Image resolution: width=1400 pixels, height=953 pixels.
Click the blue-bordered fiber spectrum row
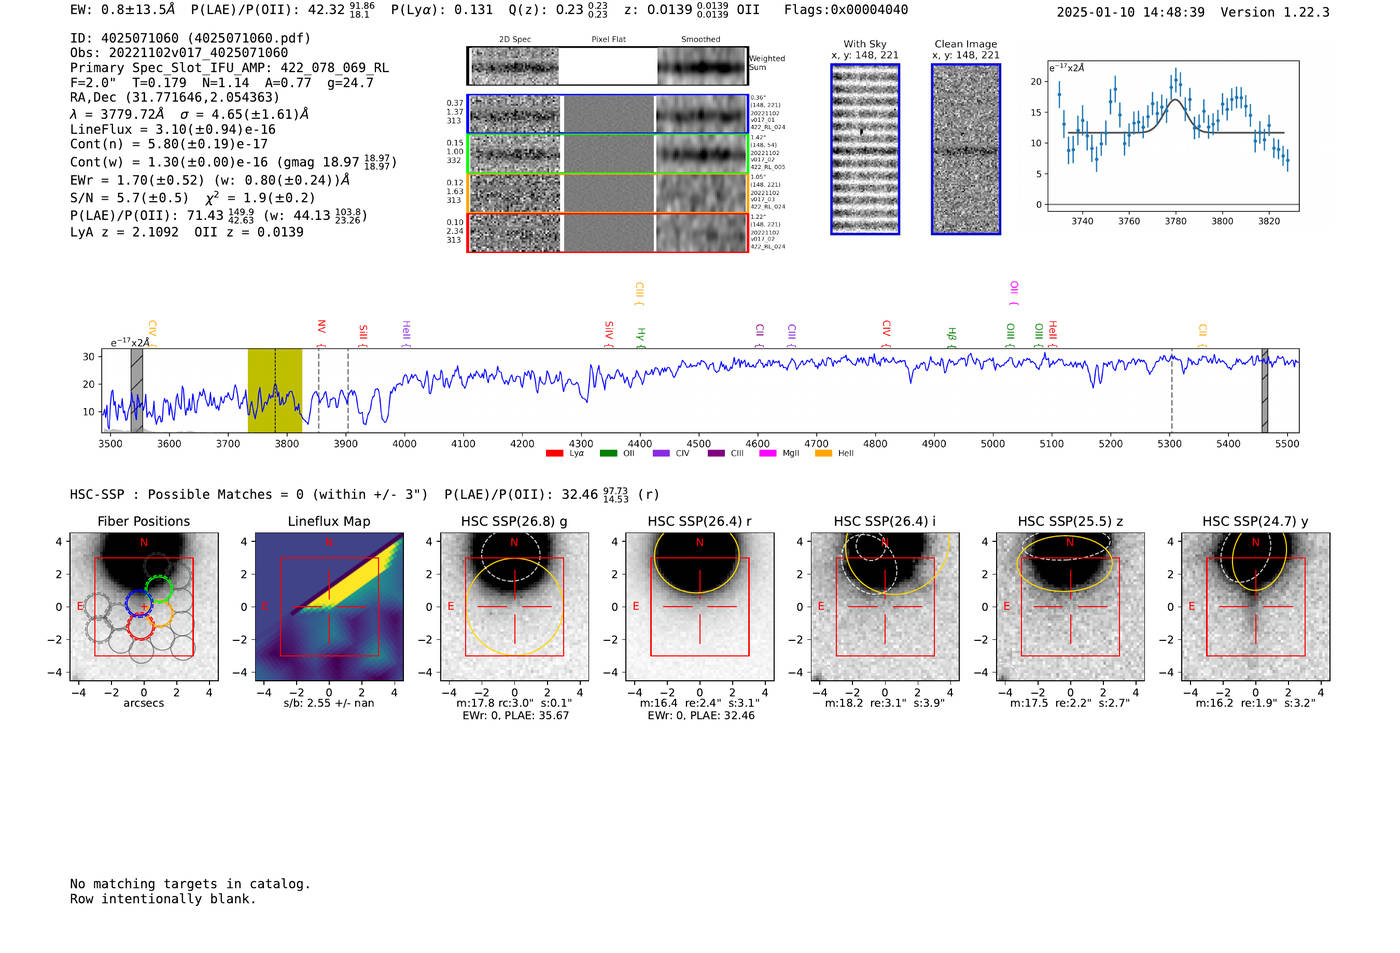(x=607, y=114)
